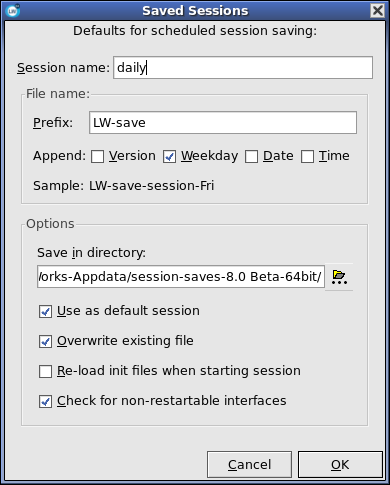Tick the Time append checkbox
390x485 pixels.
[307, 156]
